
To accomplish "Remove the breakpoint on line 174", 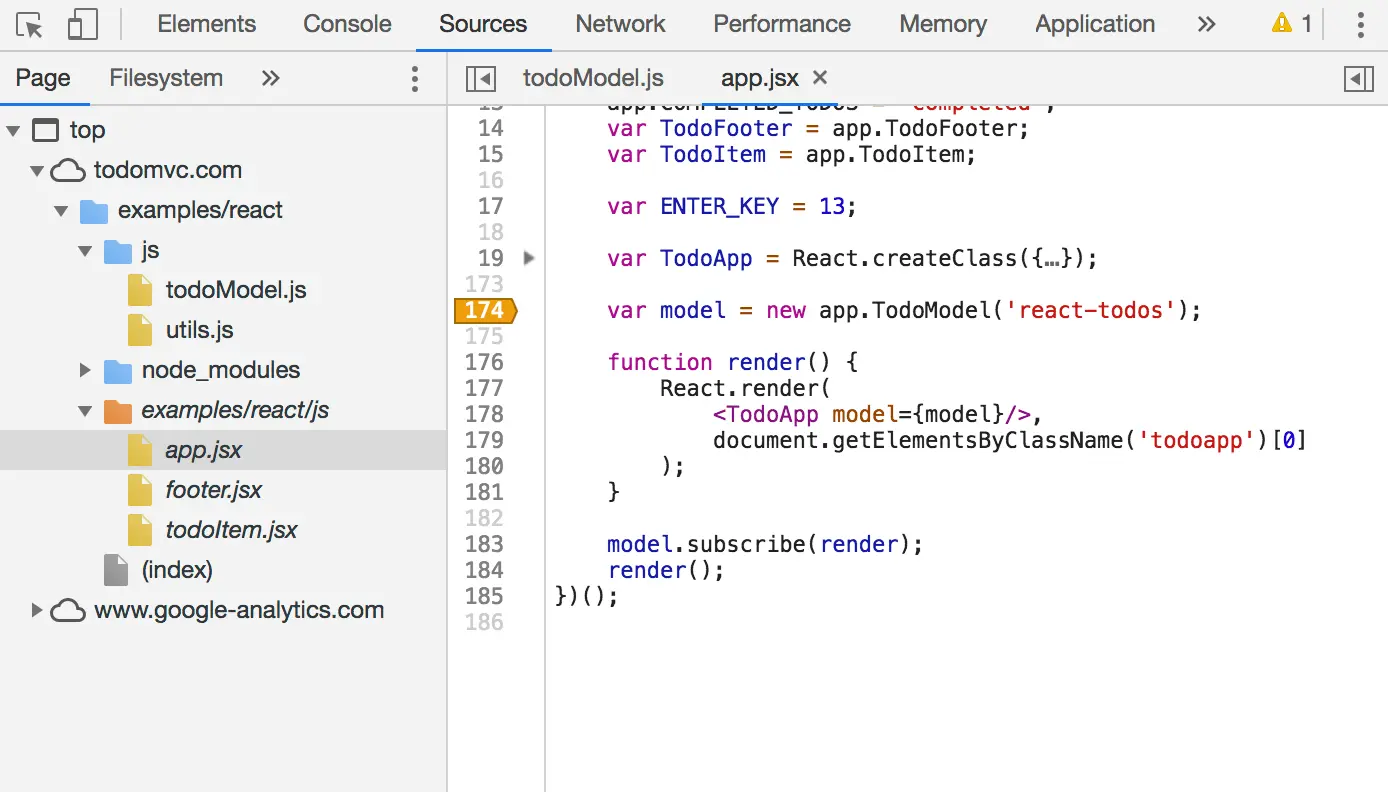I will click(x=485, y=310).
